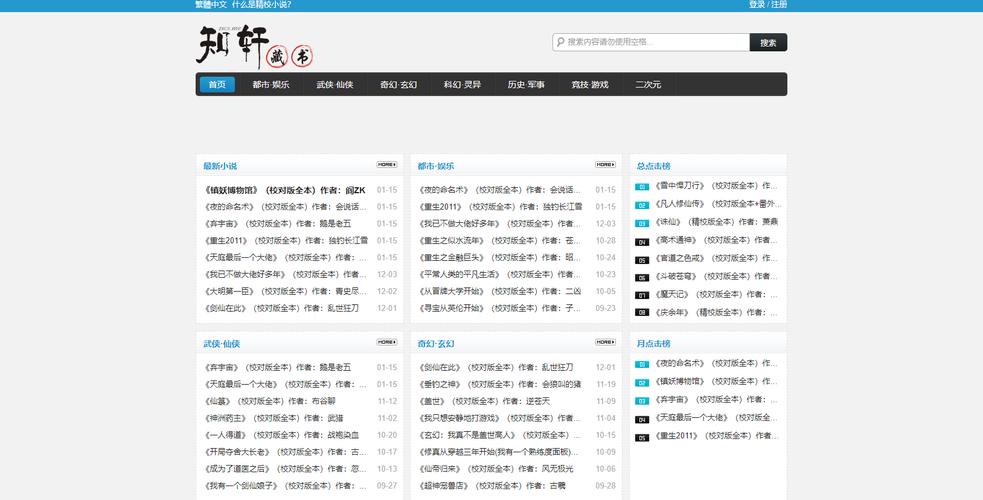
Task: Open MORE for 奇幻·玄幻 section
Action: 605,342
